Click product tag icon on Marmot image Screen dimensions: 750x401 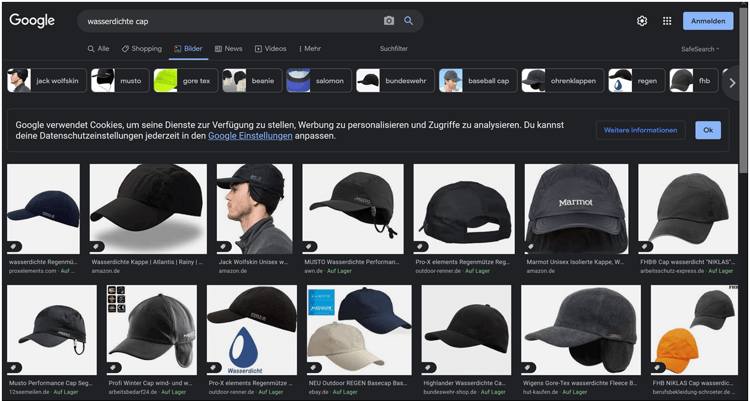pyautogui.click(x=531, y=247)
